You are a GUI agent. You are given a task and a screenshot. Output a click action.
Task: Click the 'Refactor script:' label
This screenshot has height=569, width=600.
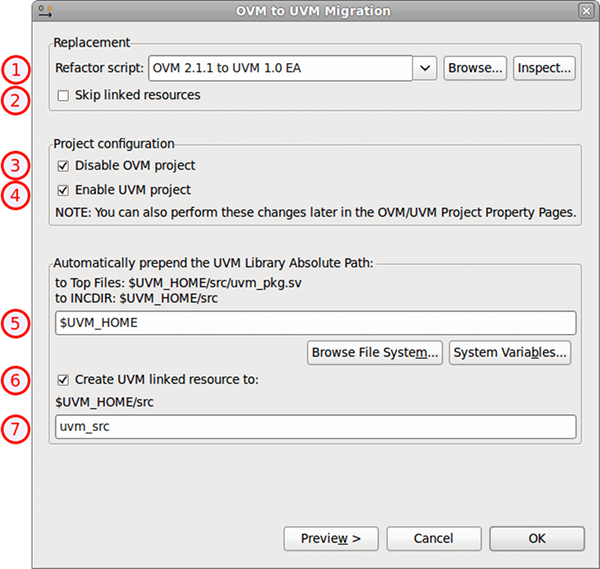click(x=99, y=68)
